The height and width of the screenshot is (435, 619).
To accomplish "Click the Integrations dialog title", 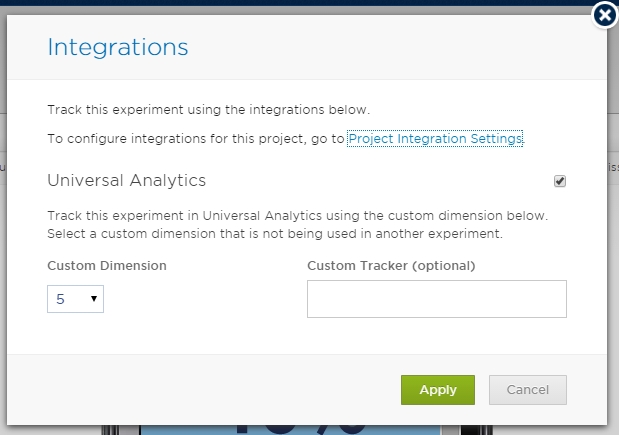I will point(118,47).
